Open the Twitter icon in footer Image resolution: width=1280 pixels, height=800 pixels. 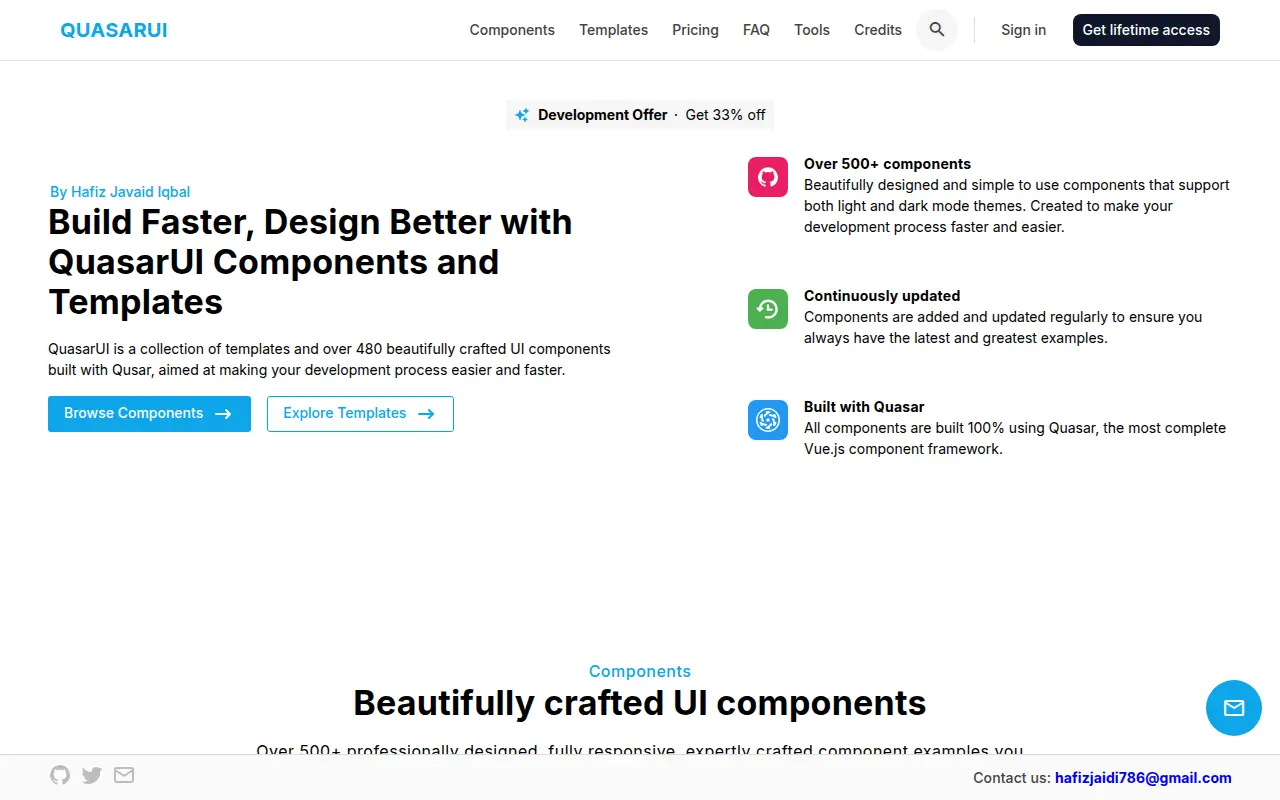coord(92,775)
